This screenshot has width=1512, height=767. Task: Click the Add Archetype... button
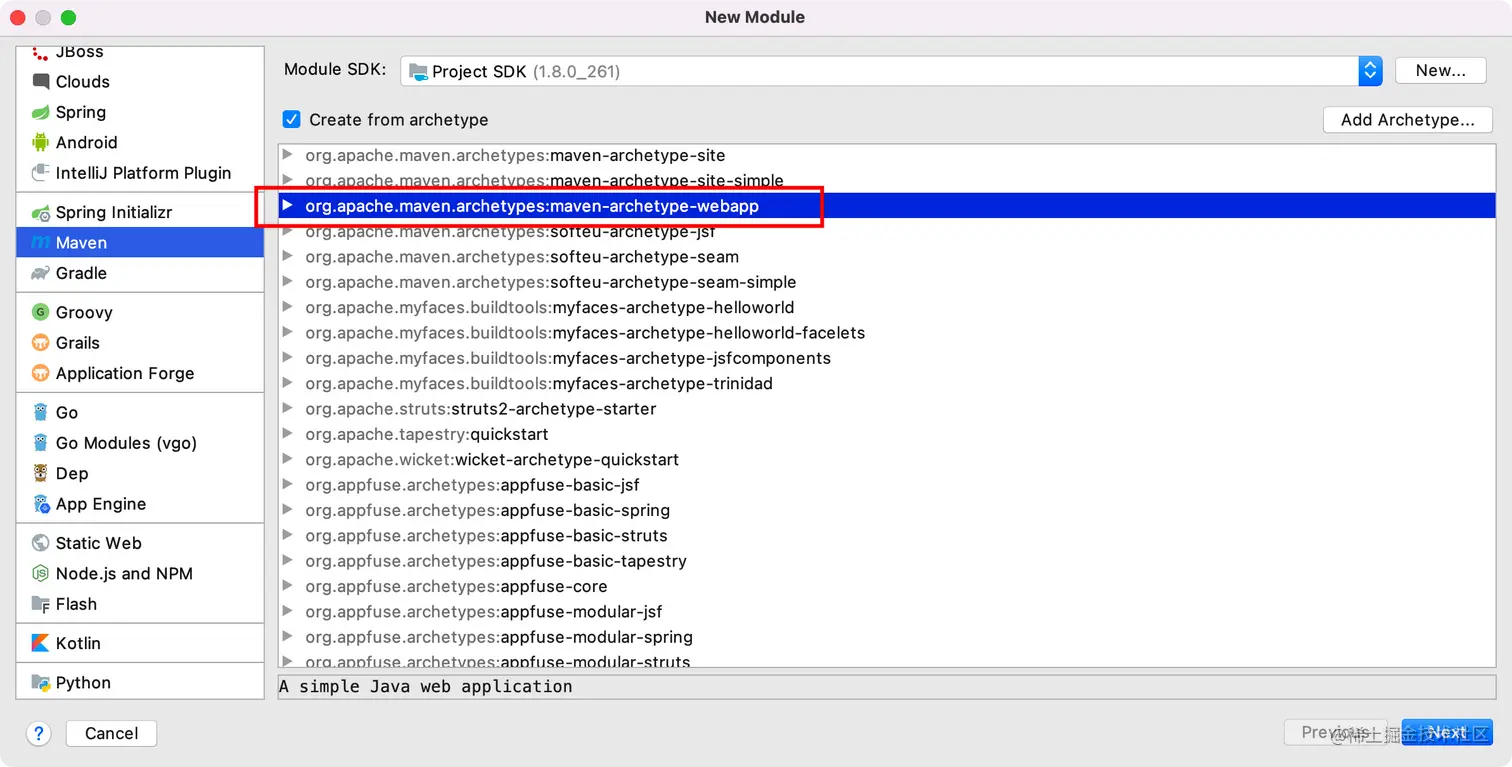click(1408, 120)
